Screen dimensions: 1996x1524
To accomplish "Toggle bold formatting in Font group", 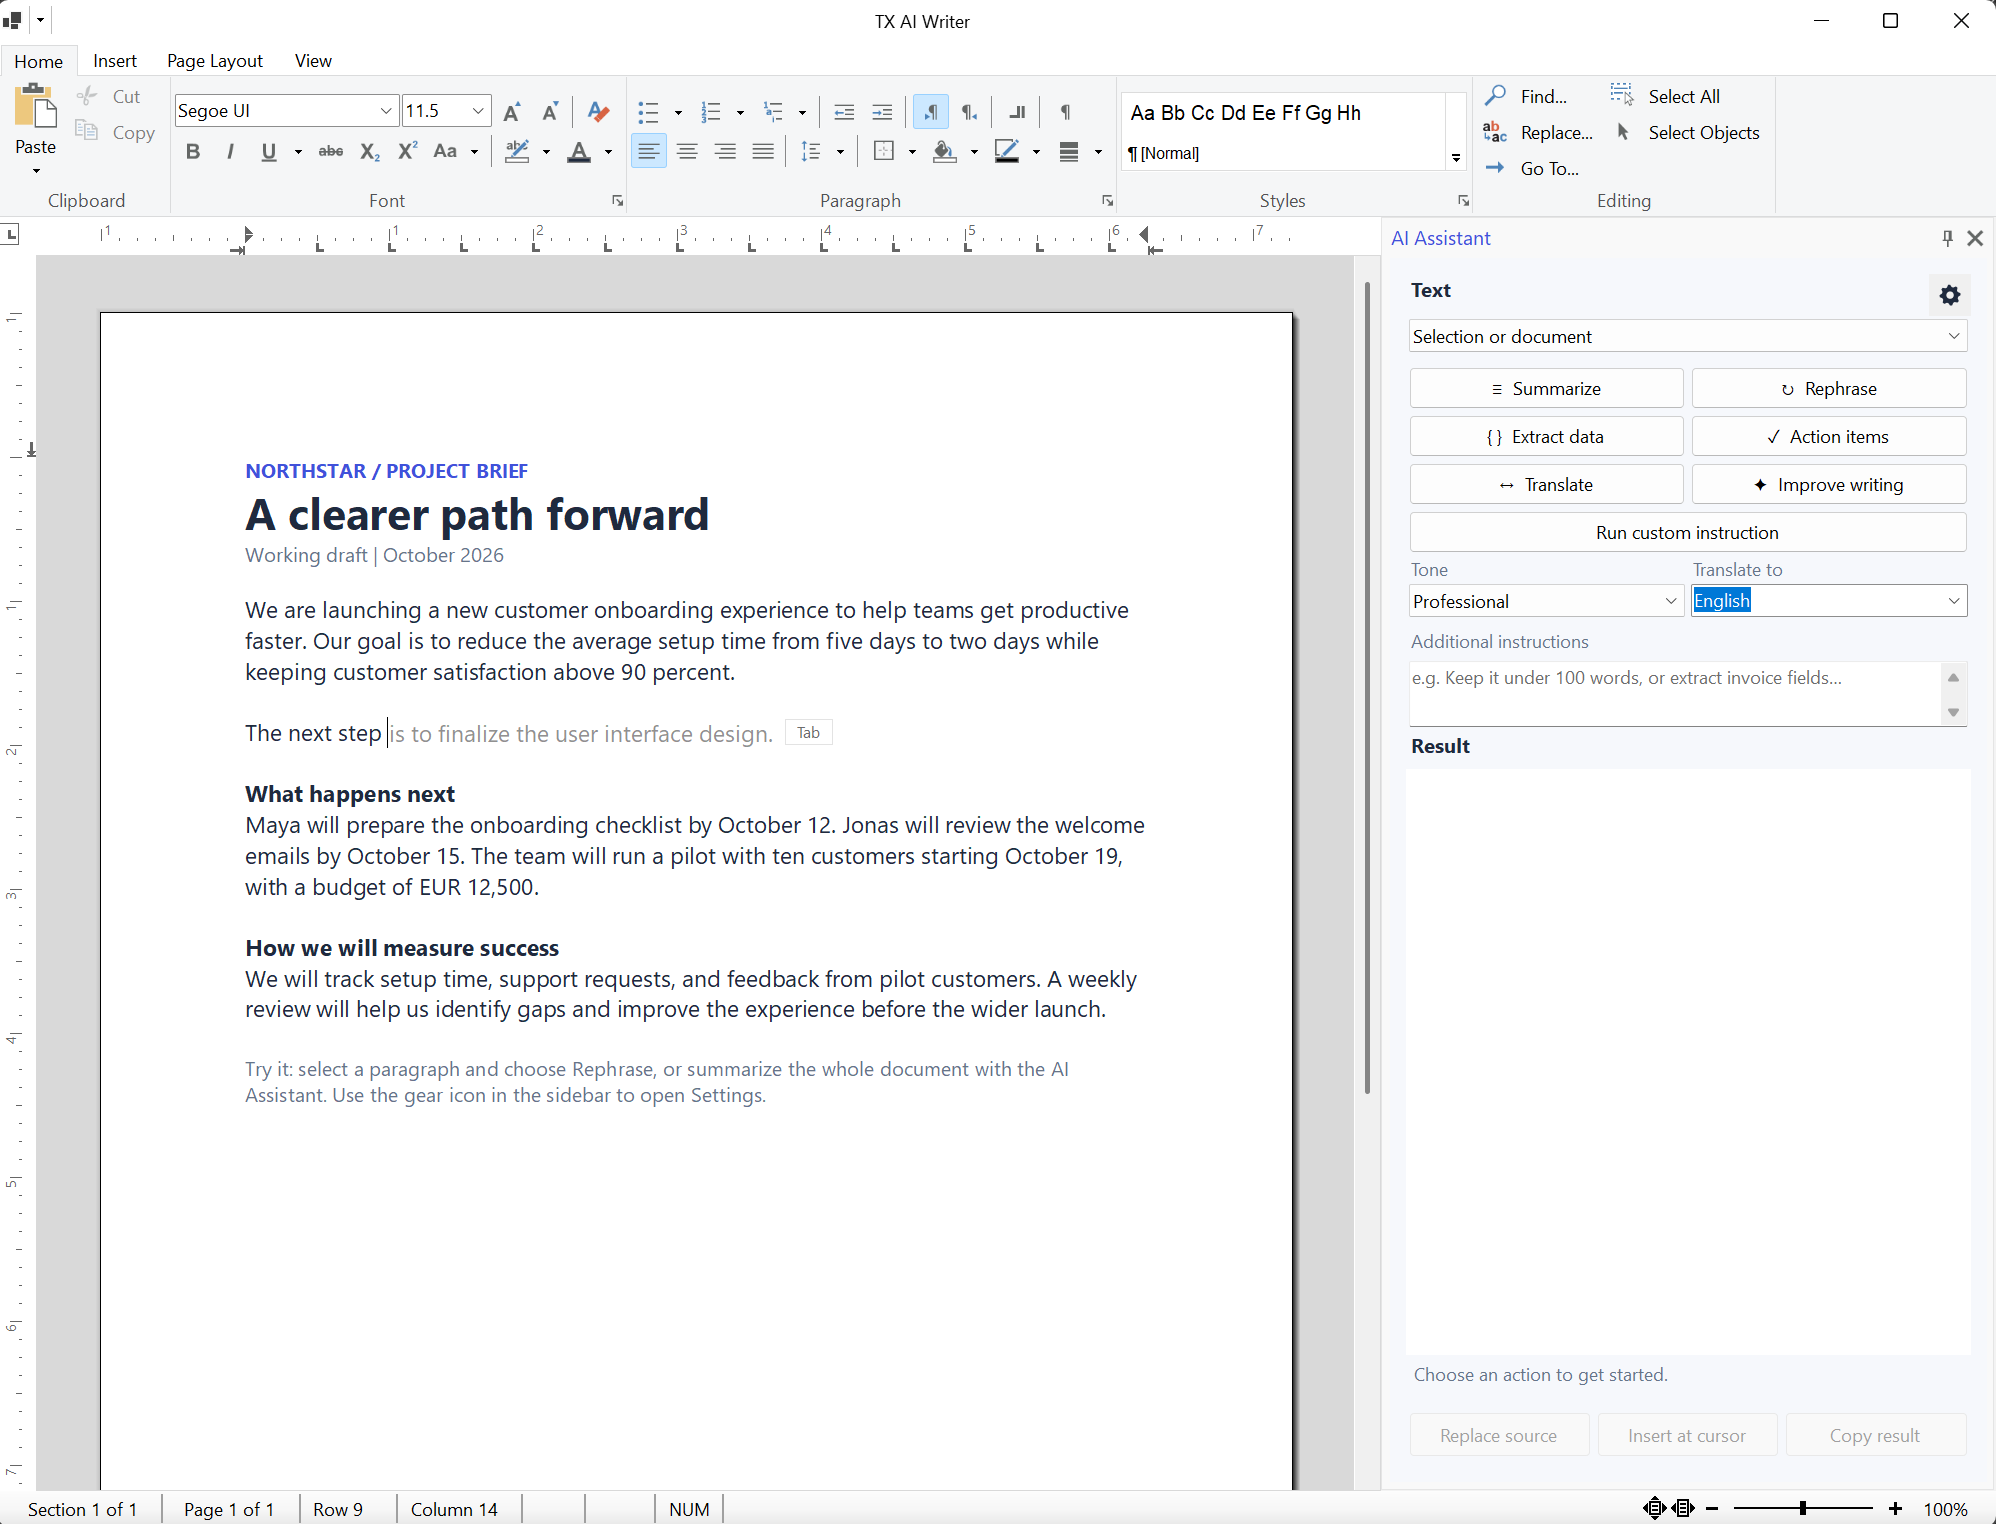I will tap(193, 152).
